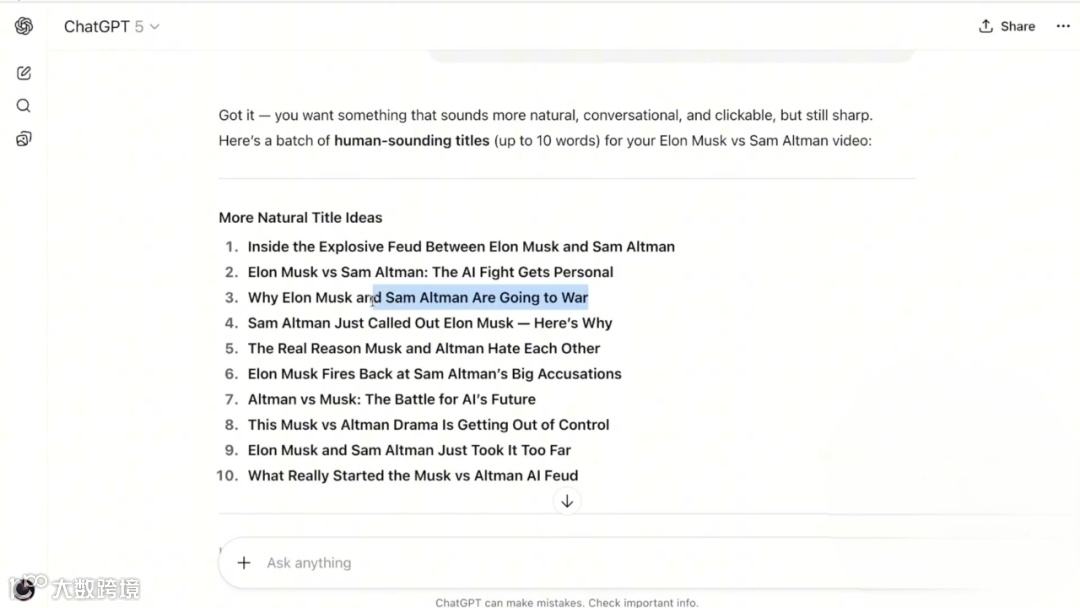Viewport: 1080px width, 608px height.
Task: Click title 'Altman vs Musk: The Battle for AI's Future'
Action: click(x=392, y=399)
